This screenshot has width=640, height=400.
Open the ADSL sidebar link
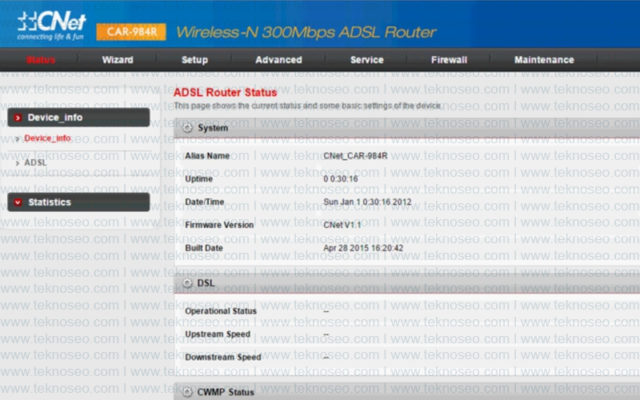[35, 163]
